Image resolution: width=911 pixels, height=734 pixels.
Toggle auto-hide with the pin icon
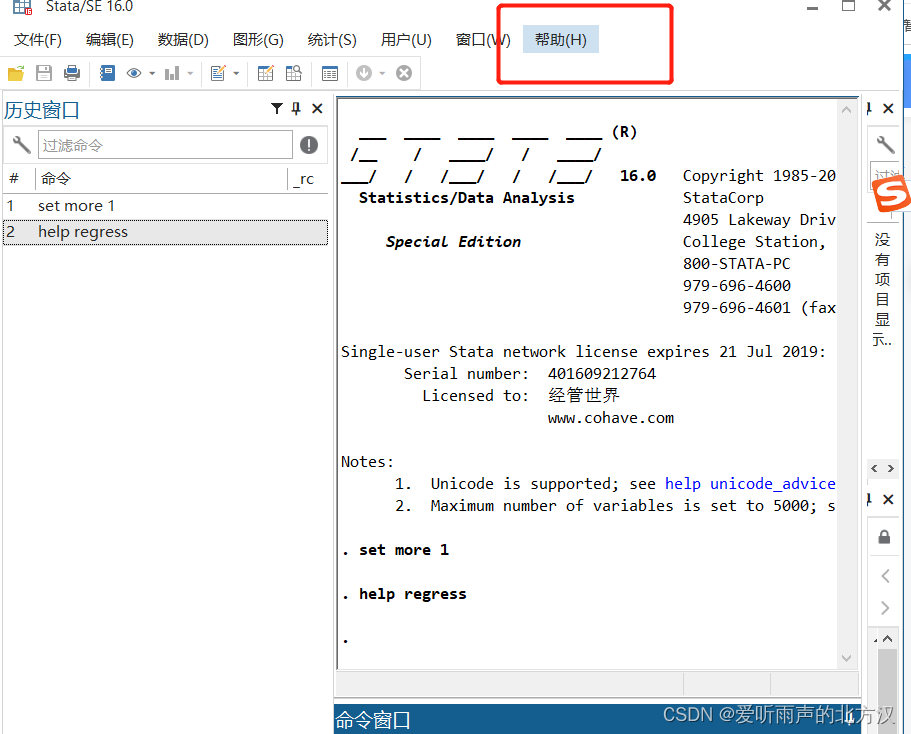point(295,108)
